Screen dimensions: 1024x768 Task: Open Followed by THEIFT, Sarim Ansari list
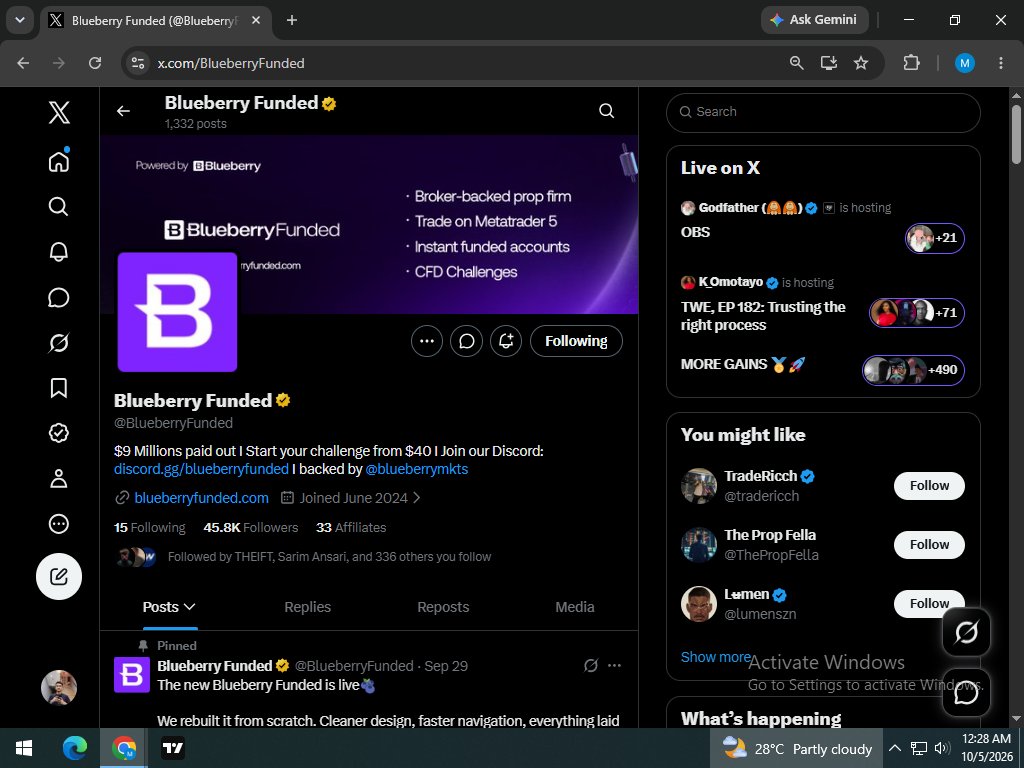(x=329, y=556)
